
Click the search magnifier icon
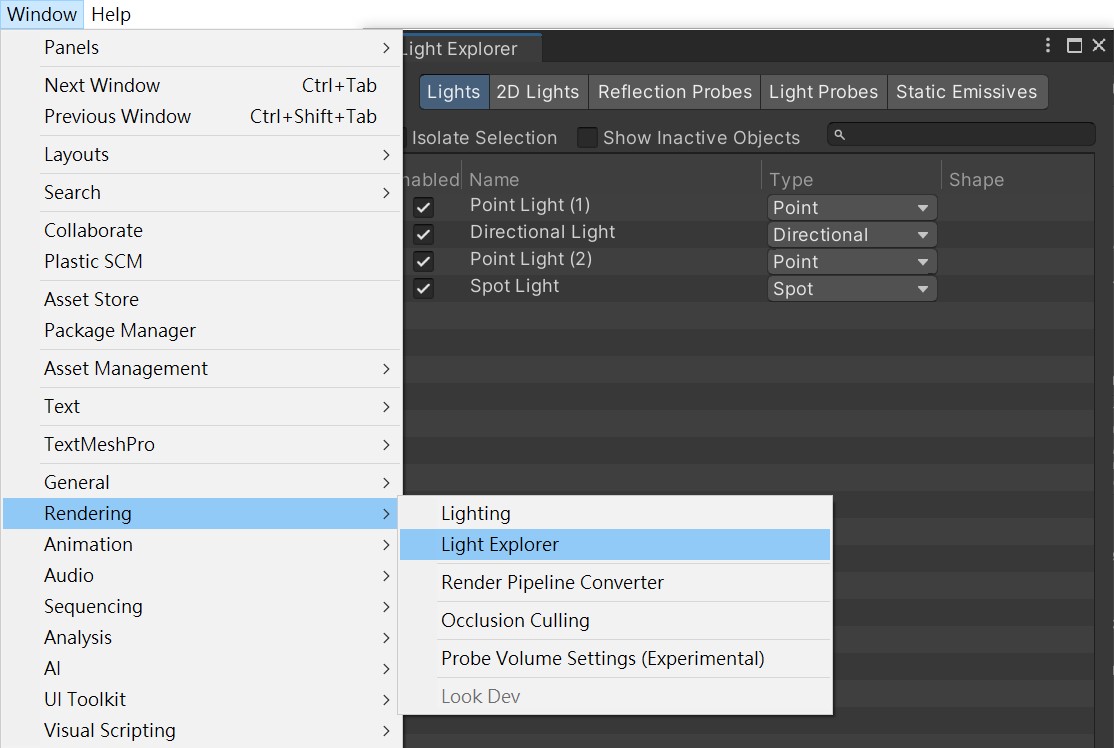(x=840, y=135)
